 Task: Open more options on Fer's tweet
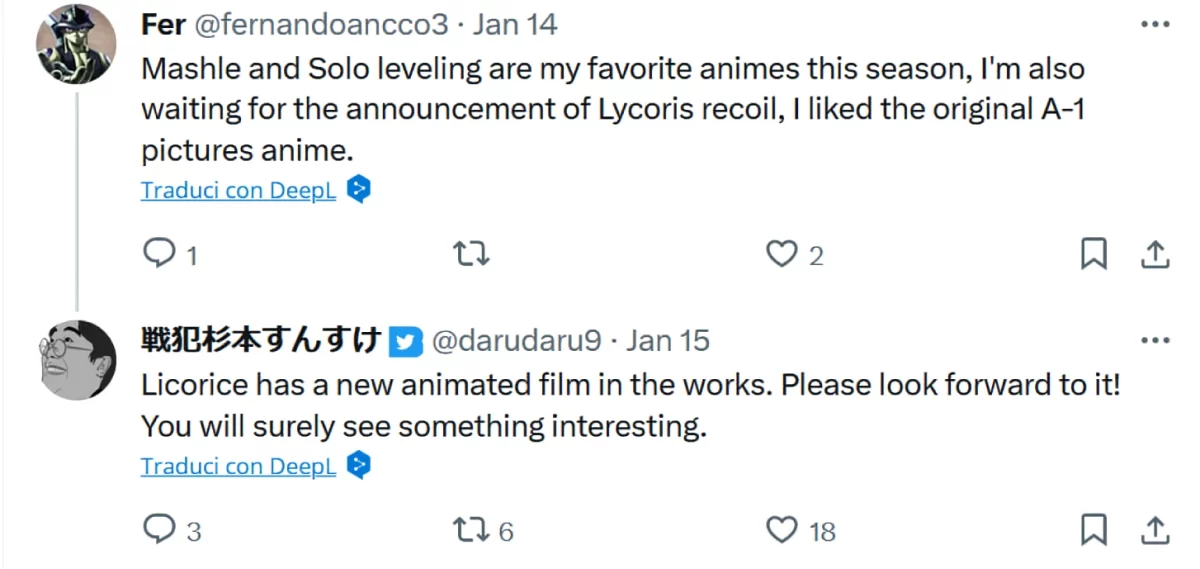1155,24
